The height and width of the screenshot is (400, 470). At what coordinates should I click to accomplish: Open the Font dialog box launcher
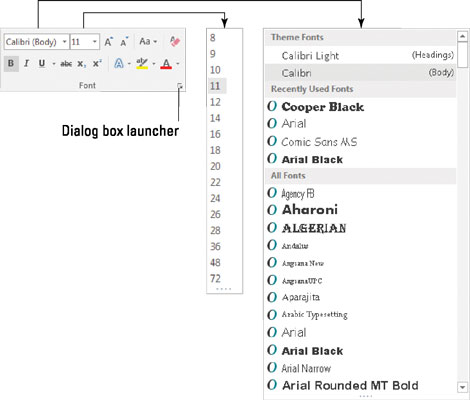click(x=180, y=86)
